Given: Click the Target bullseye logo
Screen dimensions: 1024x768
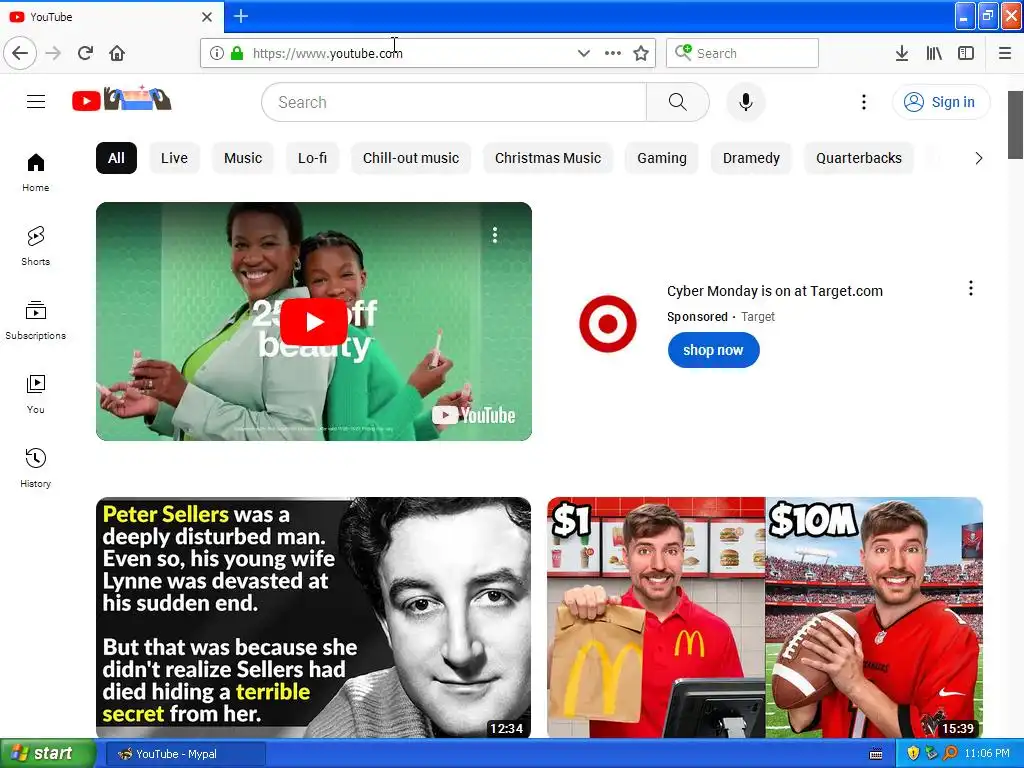Looking at the screenshot, I should [607, 323].
